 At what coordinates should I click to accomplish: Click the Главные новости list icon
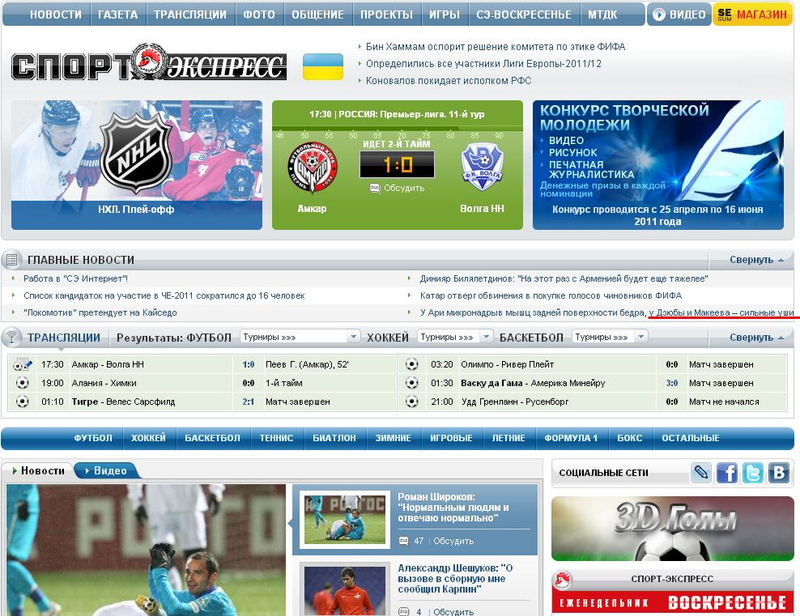(x=11, y=260)
